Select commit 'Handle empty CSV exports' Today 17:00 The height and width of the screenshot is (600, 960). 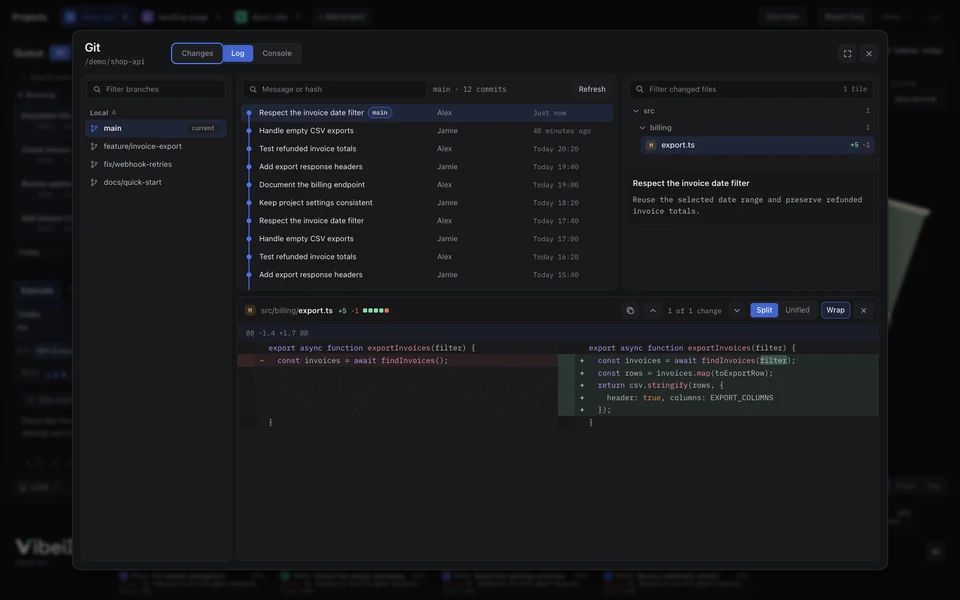(x=427, y=239)
